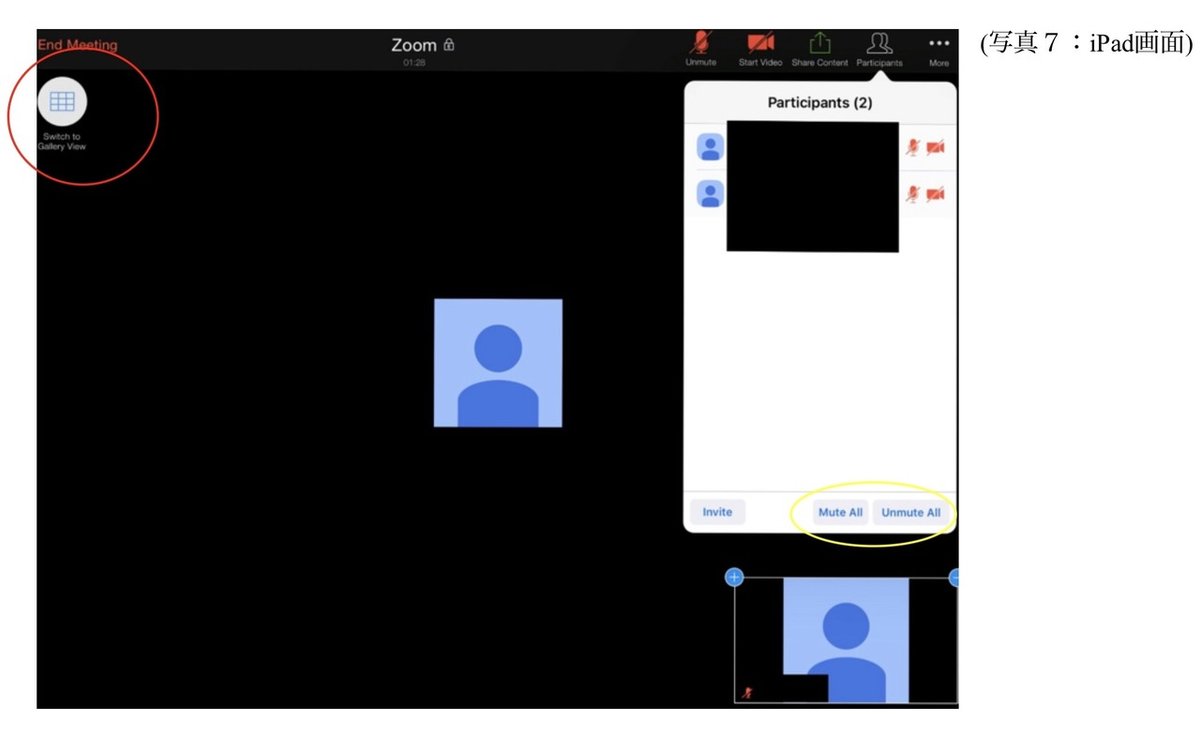Screen dimensions: 1200x753
Task: Start Video using the camera icon
Action: coord(761,48)
